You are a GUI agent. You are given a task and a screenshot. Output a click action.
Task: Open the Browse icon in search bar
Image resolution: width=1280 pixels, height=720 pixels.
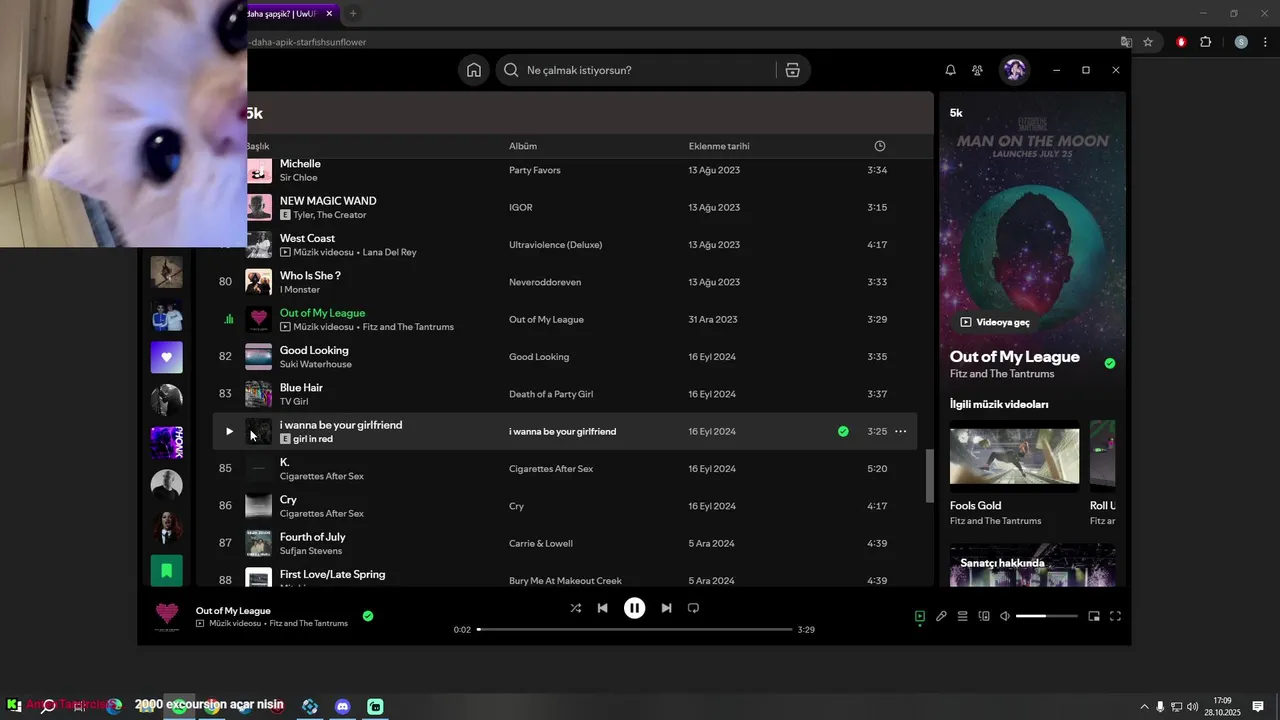click(x=792, y=70)
